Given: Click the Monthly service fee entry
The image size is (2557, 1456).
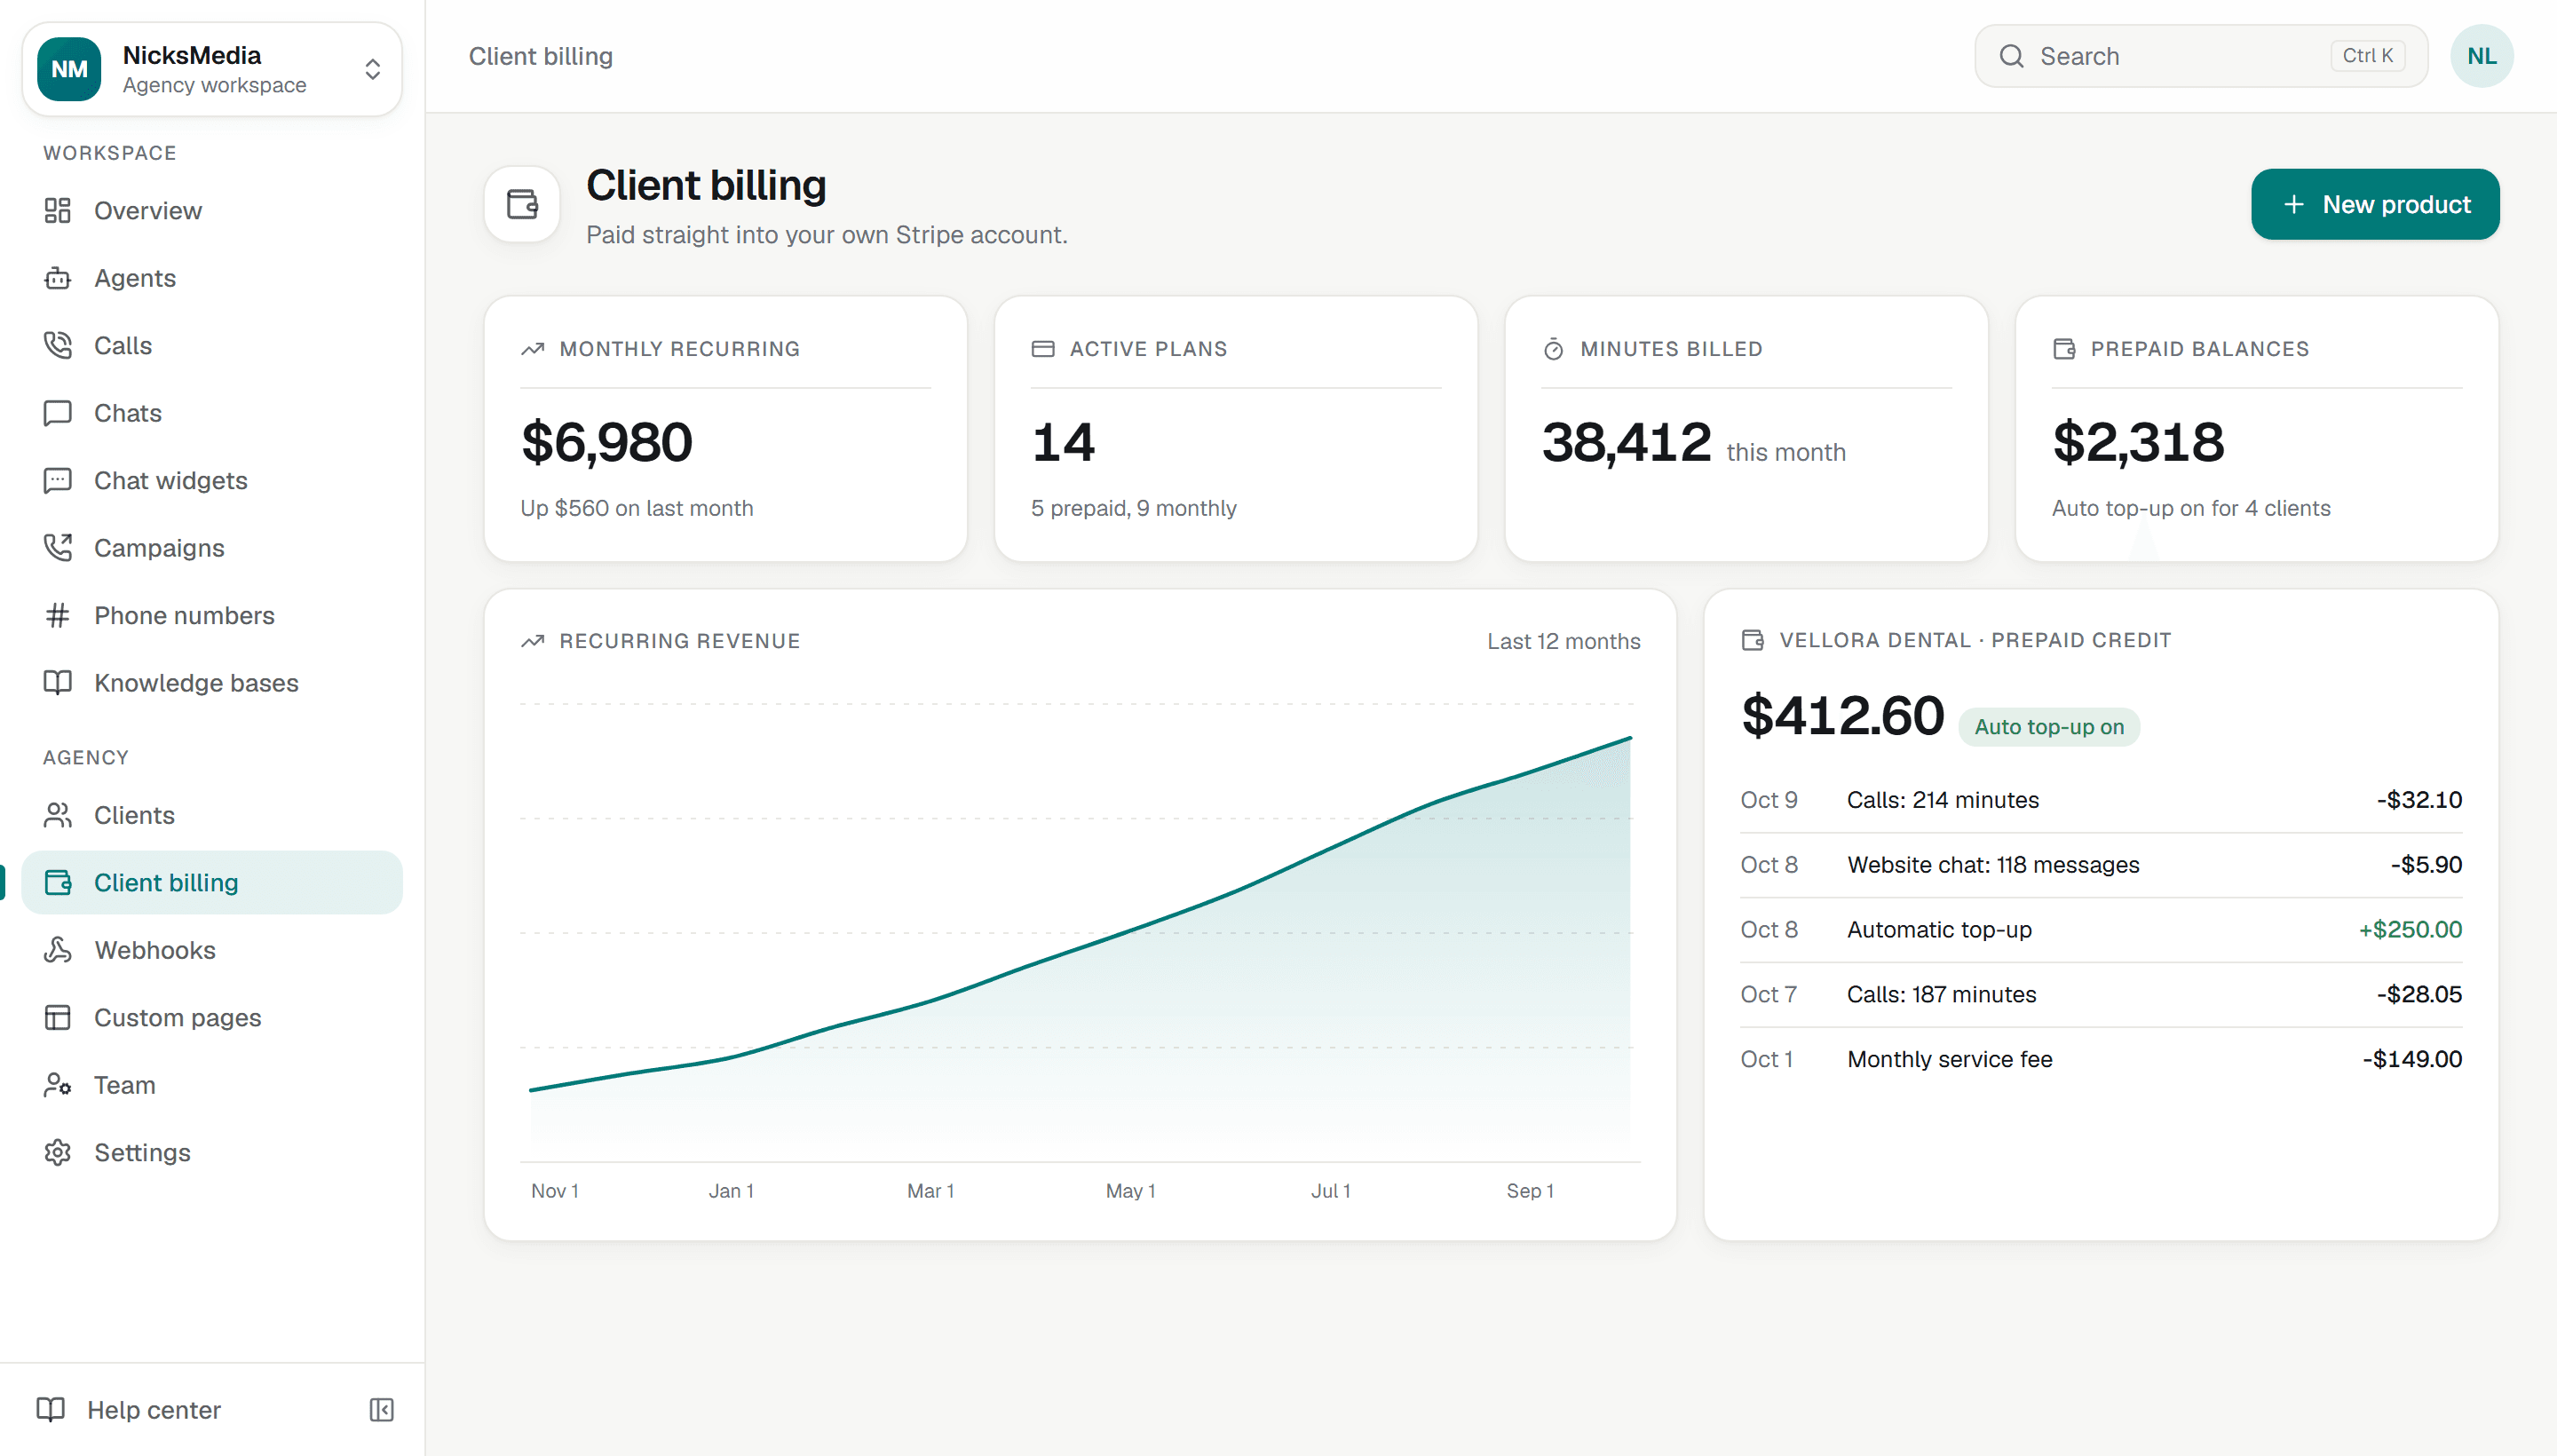Looking at the screenshot, I should pos(2100,1060).
